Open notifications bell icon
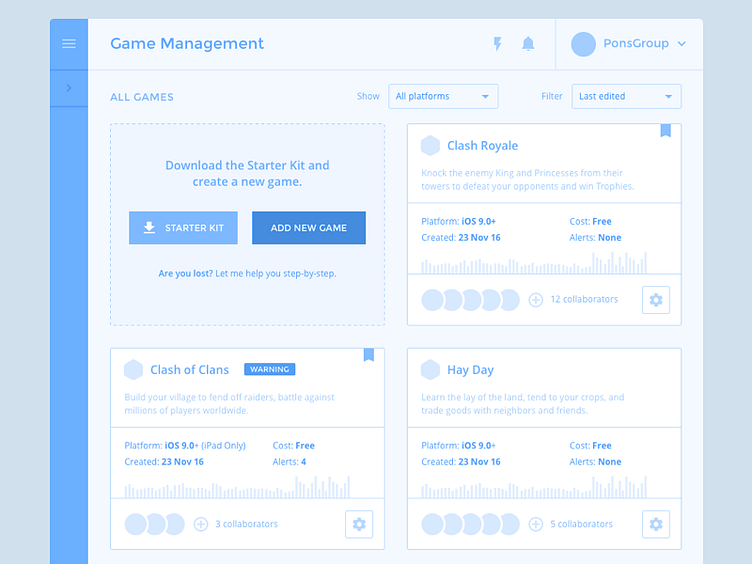This screenshot has height=564, width=752. point(528,44)
